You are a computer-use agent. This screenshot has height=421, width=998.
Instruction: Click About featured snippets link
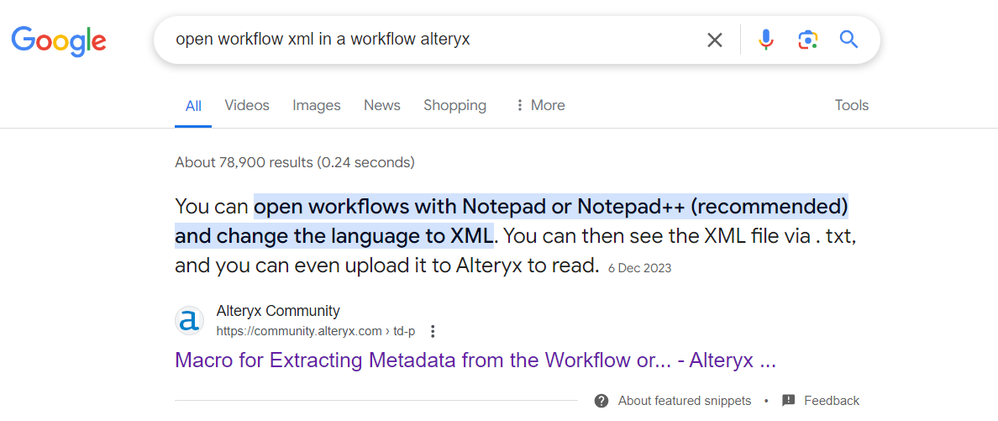684,401
